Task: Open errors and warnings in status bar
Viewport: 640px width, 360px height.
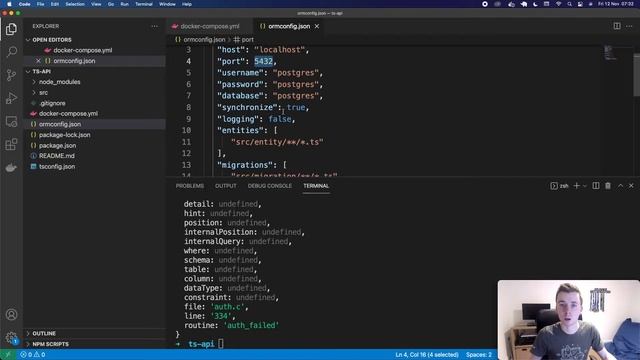Action: [x=33, y=355]
